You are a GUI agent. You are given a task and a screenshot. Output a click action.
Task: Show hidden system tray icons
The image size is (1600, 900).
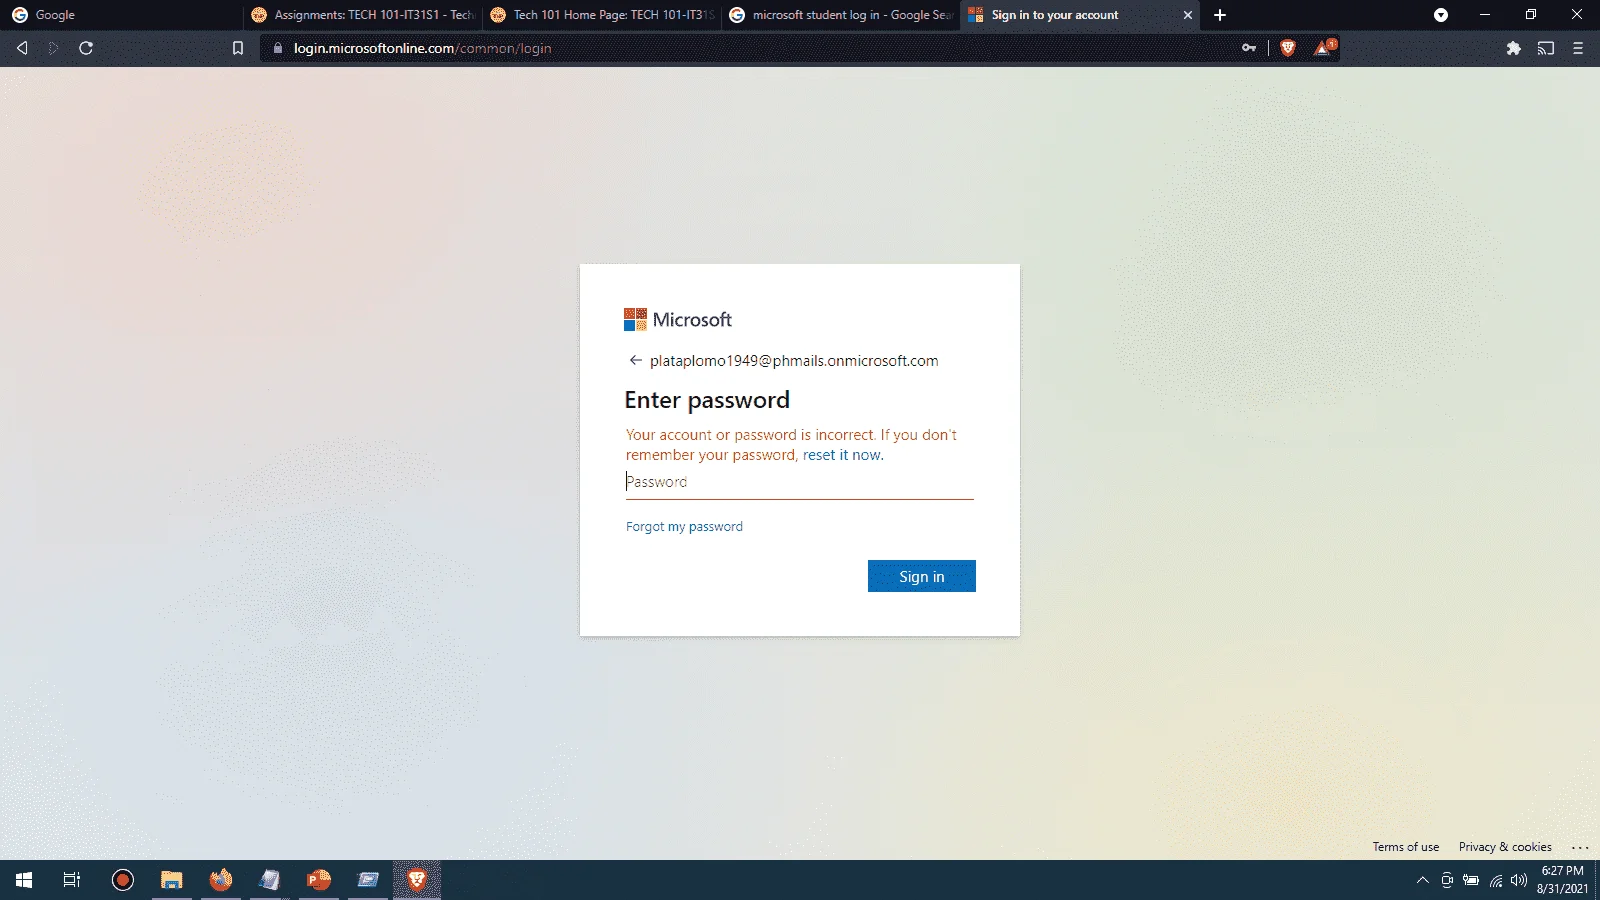(1423, 880)
